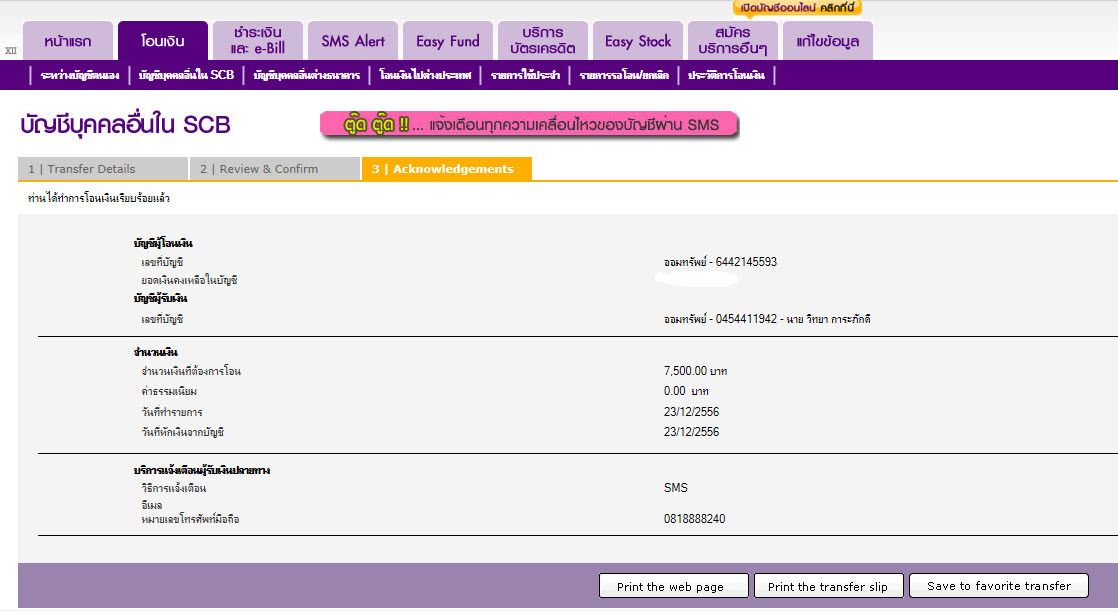1118x616 pixels.
Task: Click the วันที่หักเงินจากบัญชี date value
Action: point(691,431)
